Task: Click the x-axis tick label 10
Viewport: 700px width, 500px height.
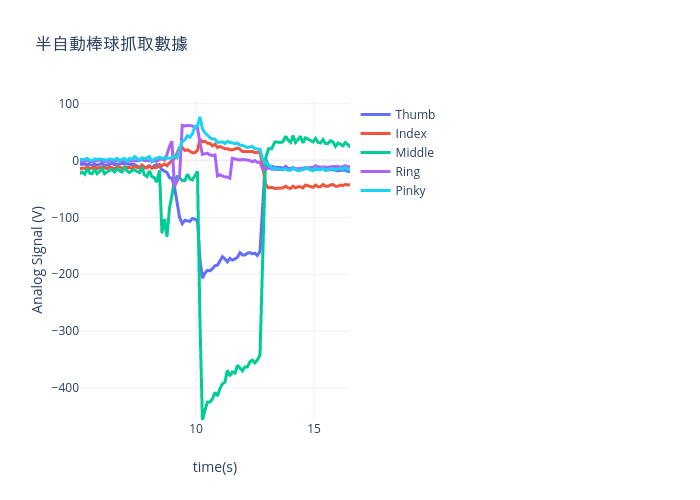Action: (x=196, y=429)
